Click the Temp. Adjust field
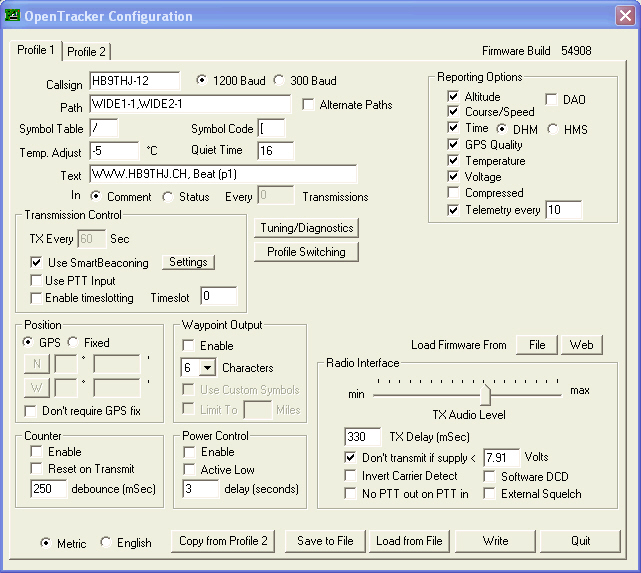Screen dimensions: 641x573 point(114,151)
